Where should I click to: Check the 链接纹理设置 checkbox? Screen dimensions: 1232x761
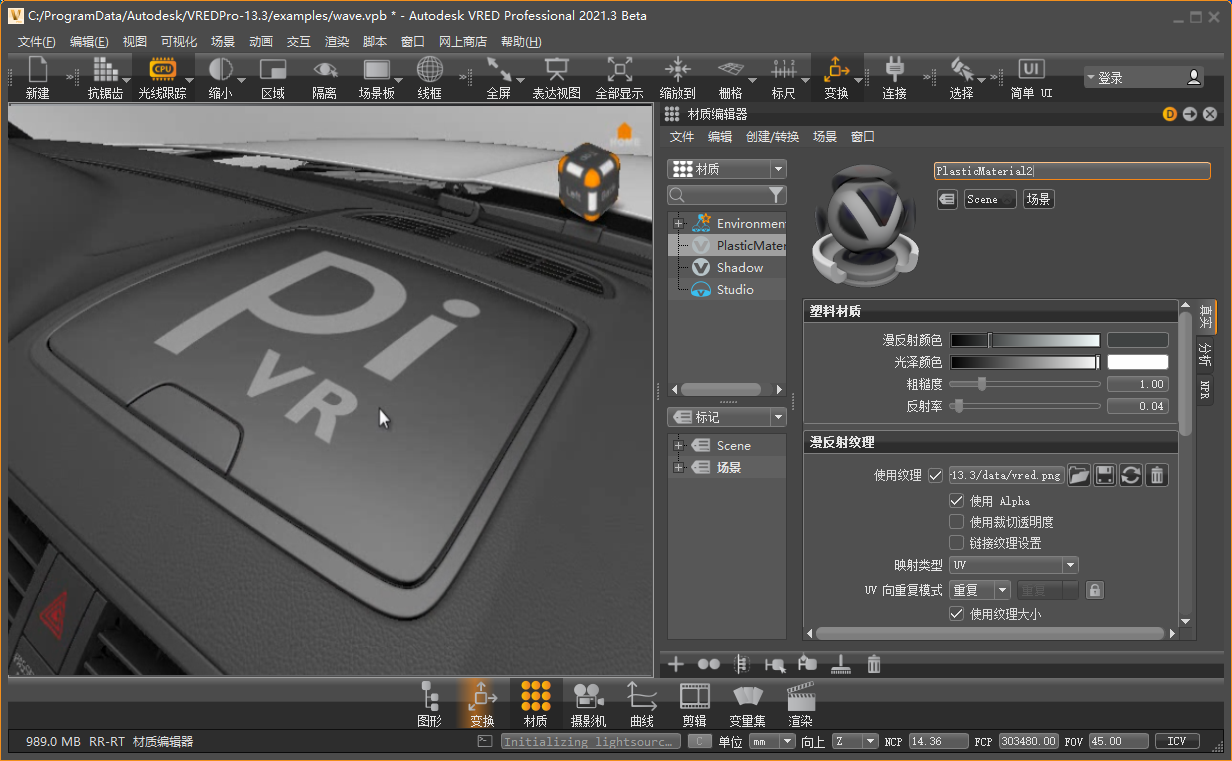[956, 543]
